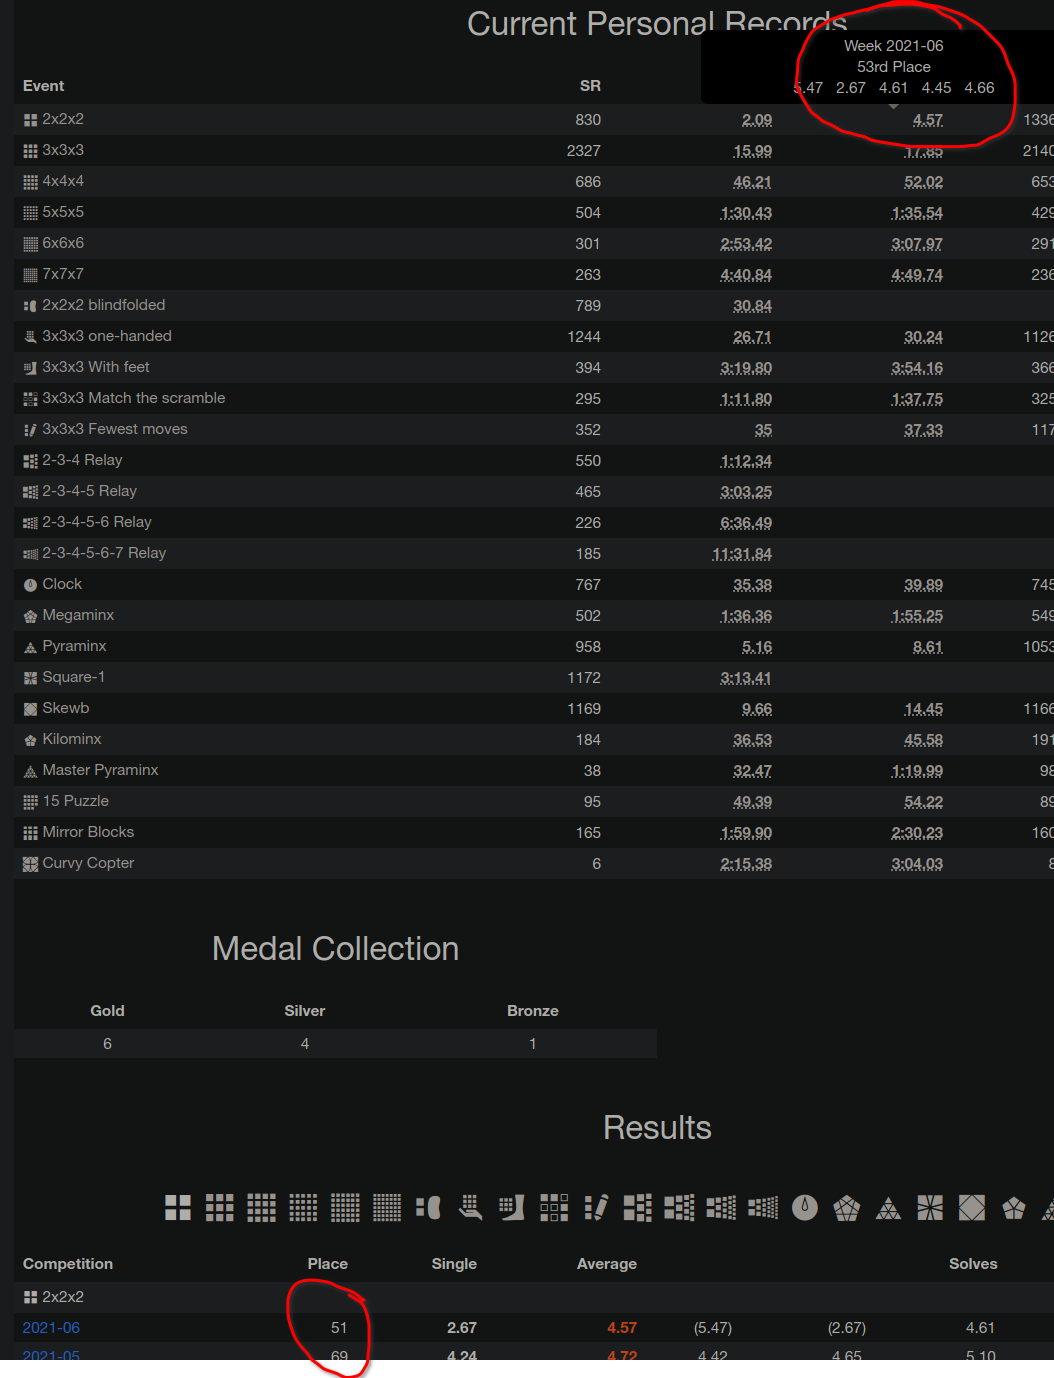Select the Pyraminx event icon in Results
The image size is (1054, 1378).
pos(888,1208)
